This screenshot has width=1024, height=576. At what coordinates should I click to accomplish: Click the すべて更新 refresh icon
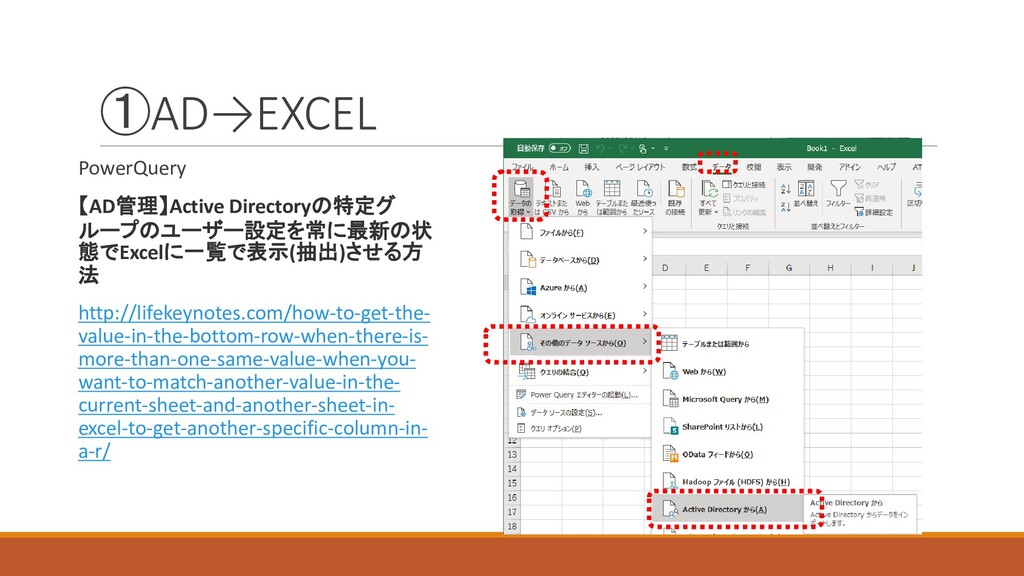pos(708,189)
